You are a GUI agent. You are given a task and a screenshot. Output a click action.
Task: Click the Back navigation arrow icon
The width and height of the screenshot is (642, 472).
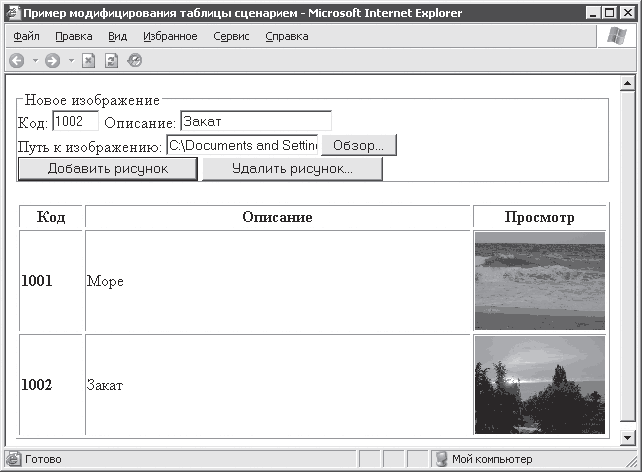click(16, 60)
